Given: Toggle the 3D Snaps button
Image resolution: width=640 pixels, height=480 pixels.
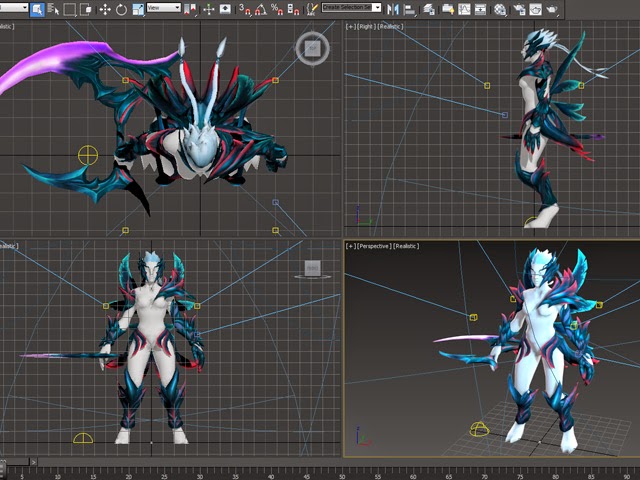Looking at the screenshot, I should pyautogui.click(x=245, y=9).
